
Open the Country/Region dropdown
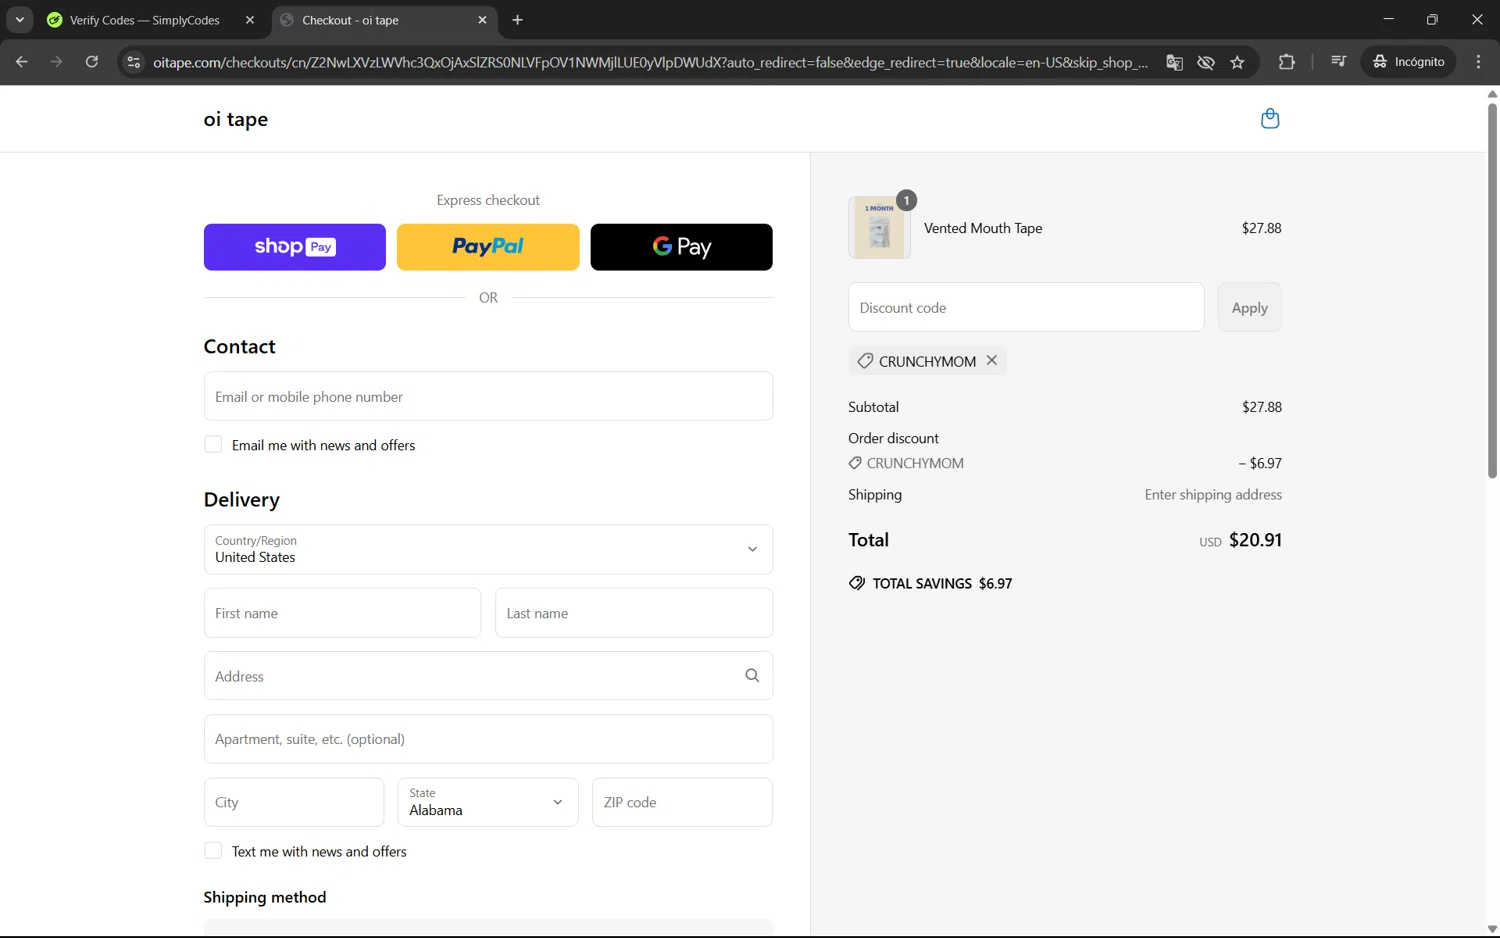(x=488, y=549)
